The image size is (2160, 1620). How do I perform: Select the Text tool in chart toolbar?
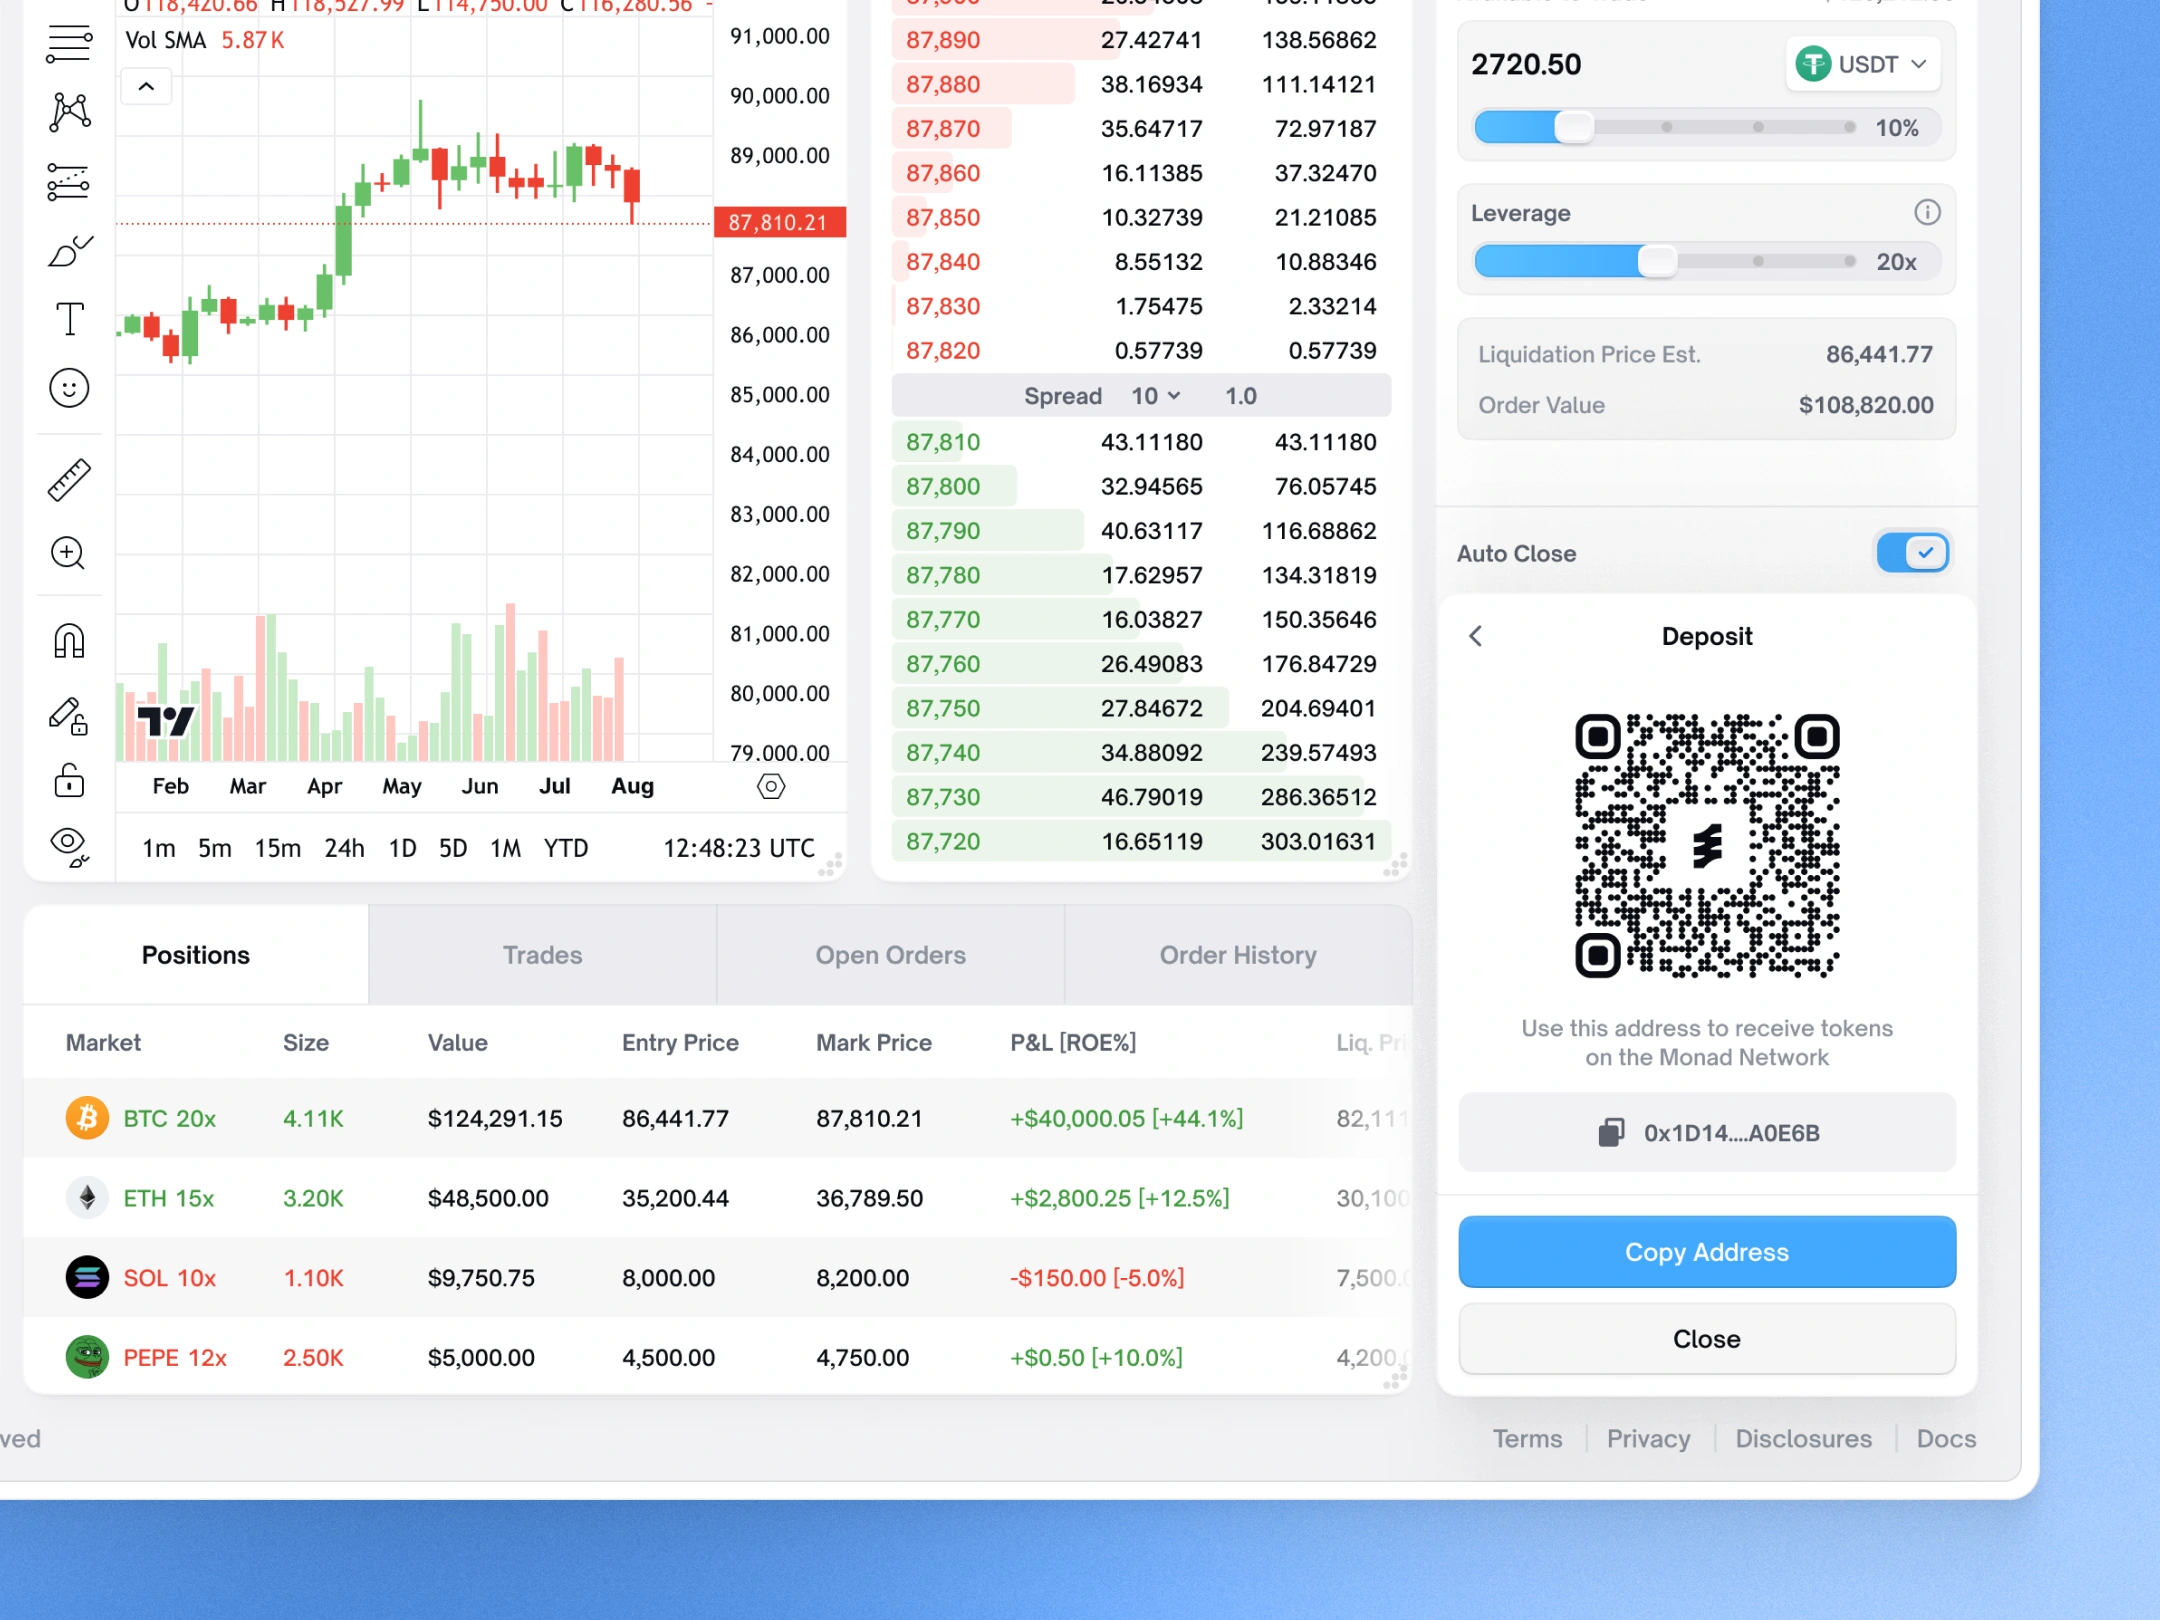click(x=69, y=320)
